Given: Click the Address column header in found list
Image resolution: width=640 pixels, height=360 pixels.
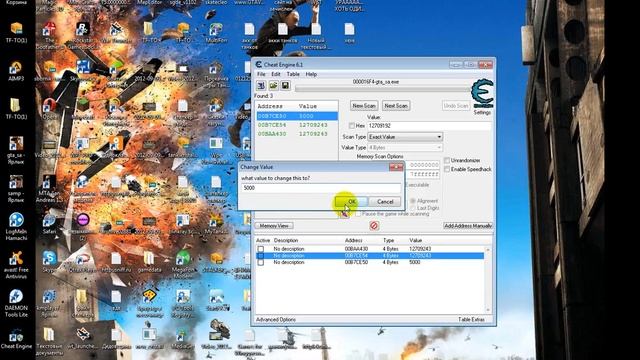Looking at the screenshot, I should [270, 106].
